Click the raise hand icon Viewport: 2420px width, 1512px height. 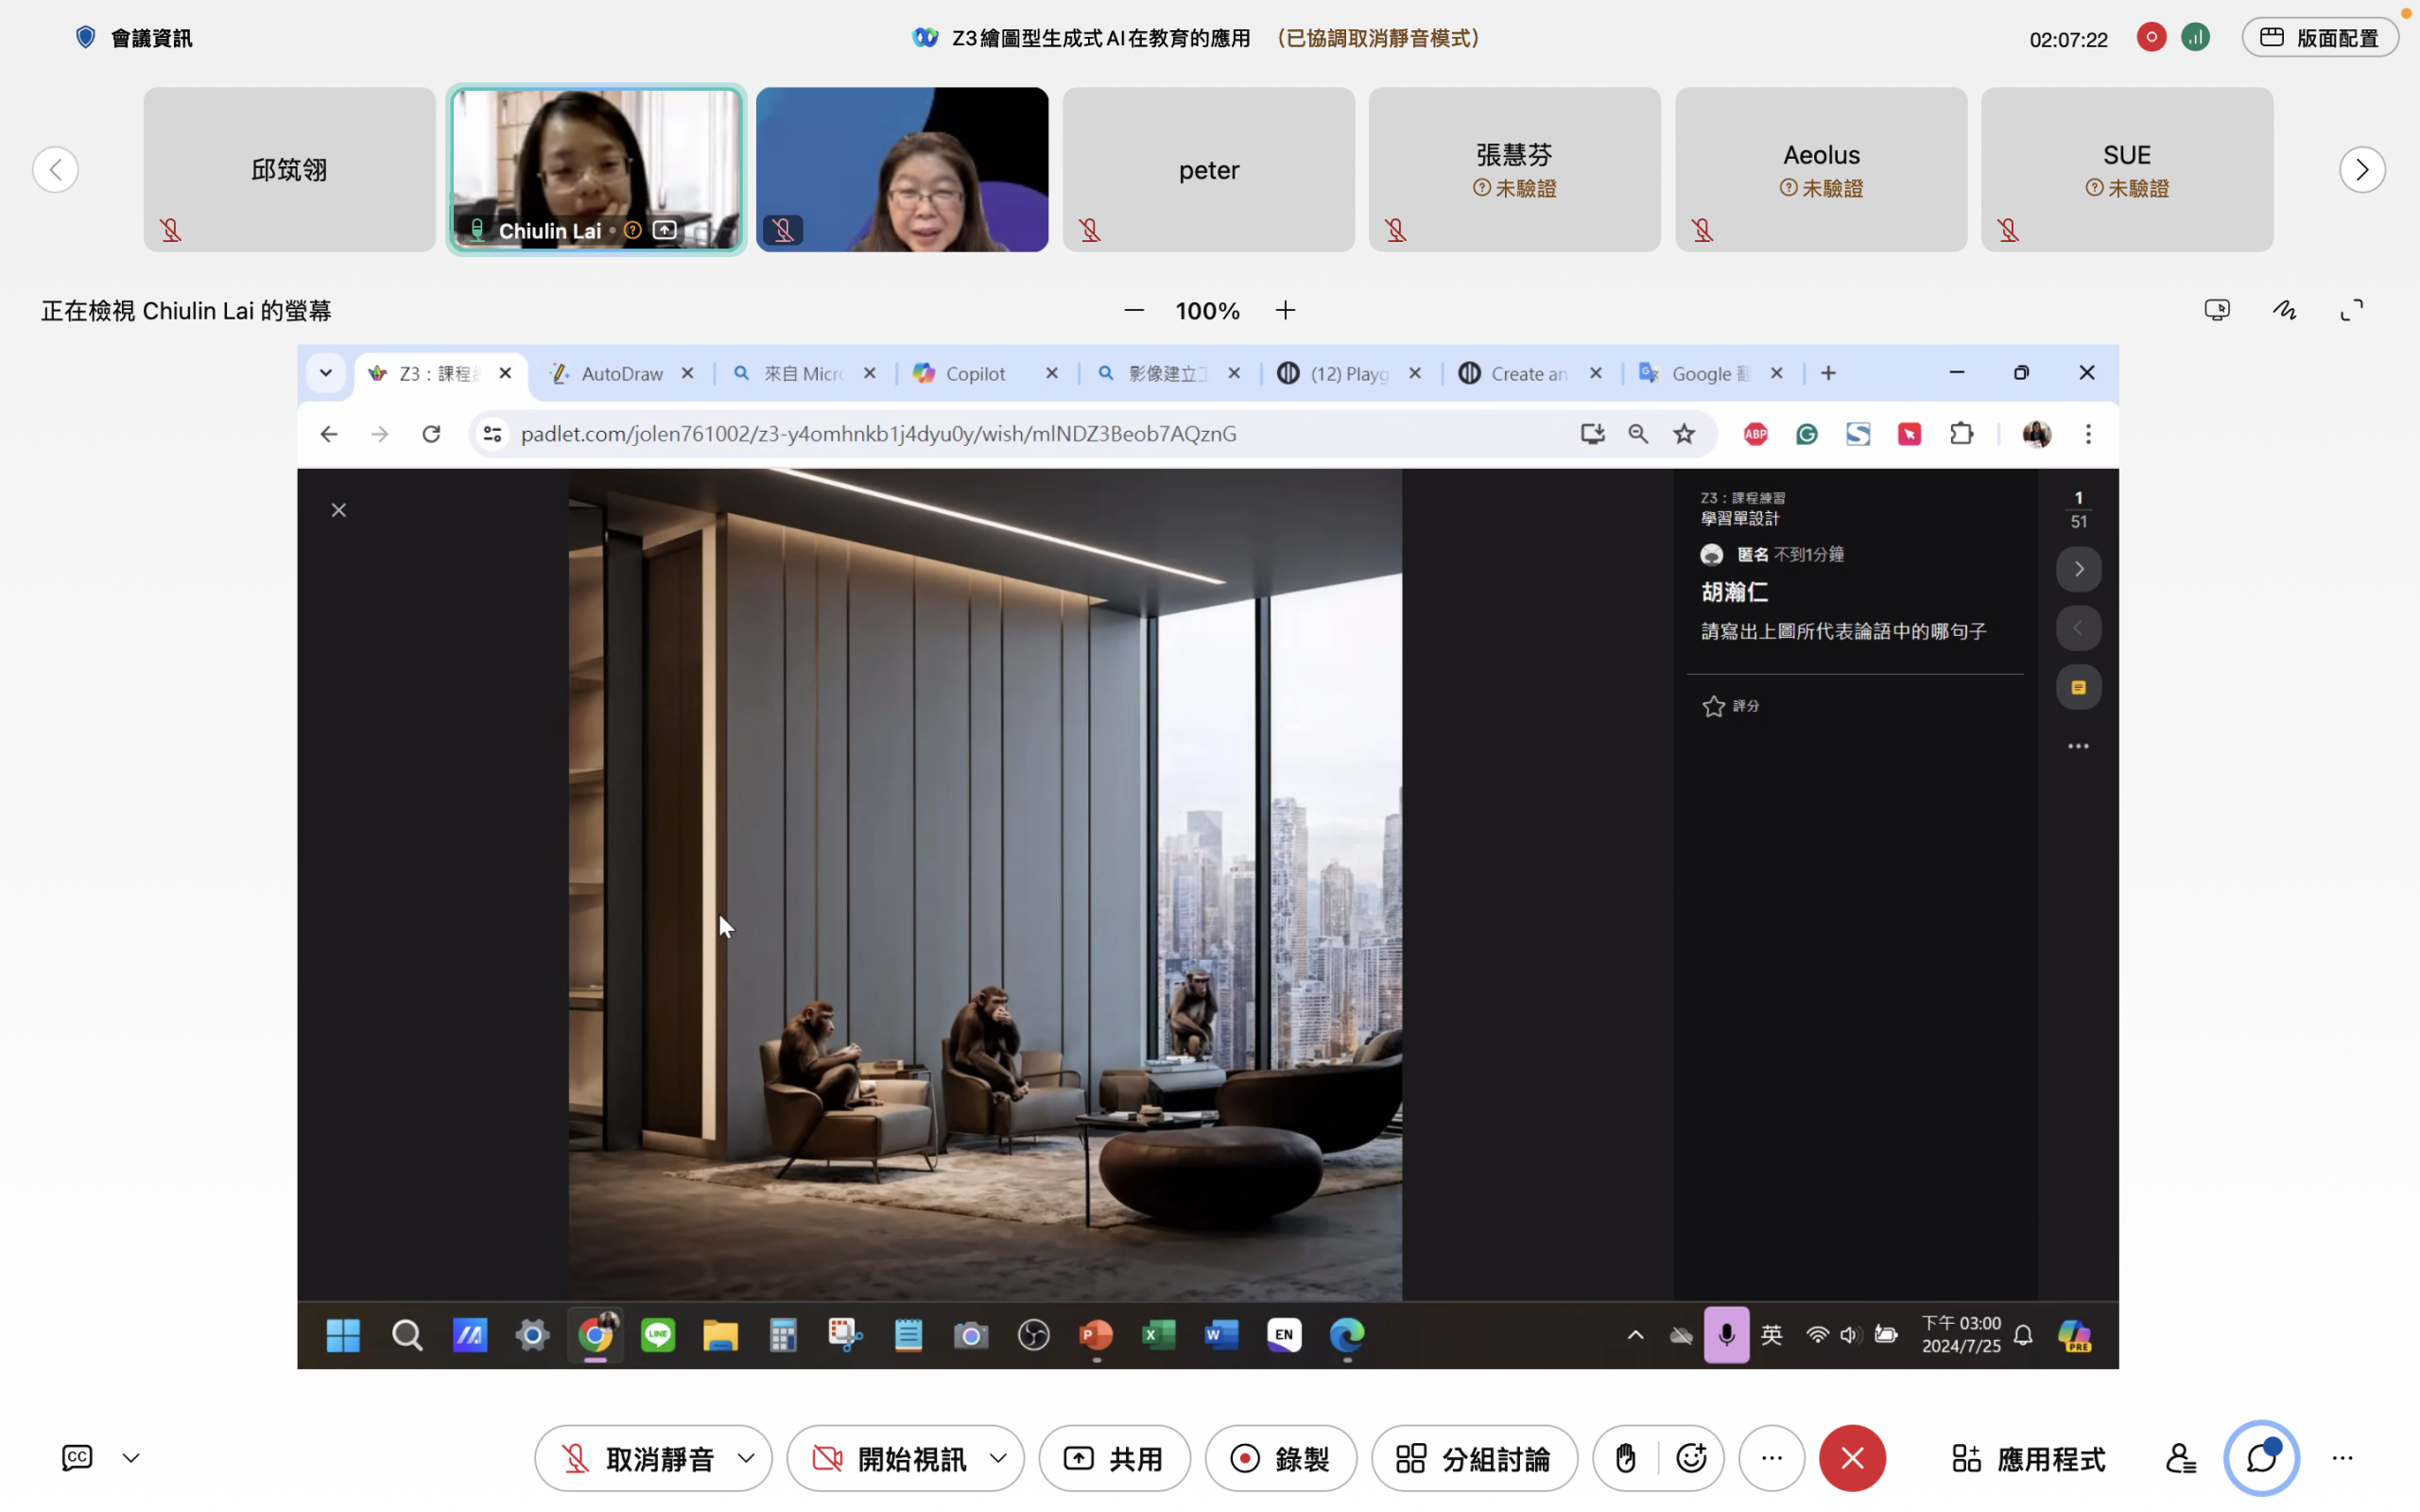point(1625,1458)
